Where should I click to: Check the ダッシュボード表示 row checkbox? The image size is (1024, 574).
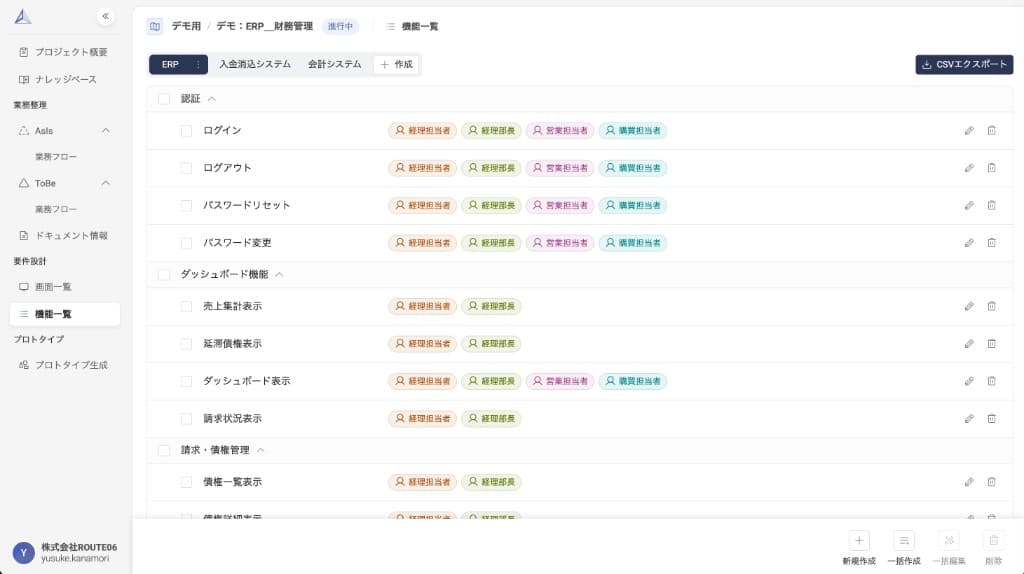pos(186,381)
